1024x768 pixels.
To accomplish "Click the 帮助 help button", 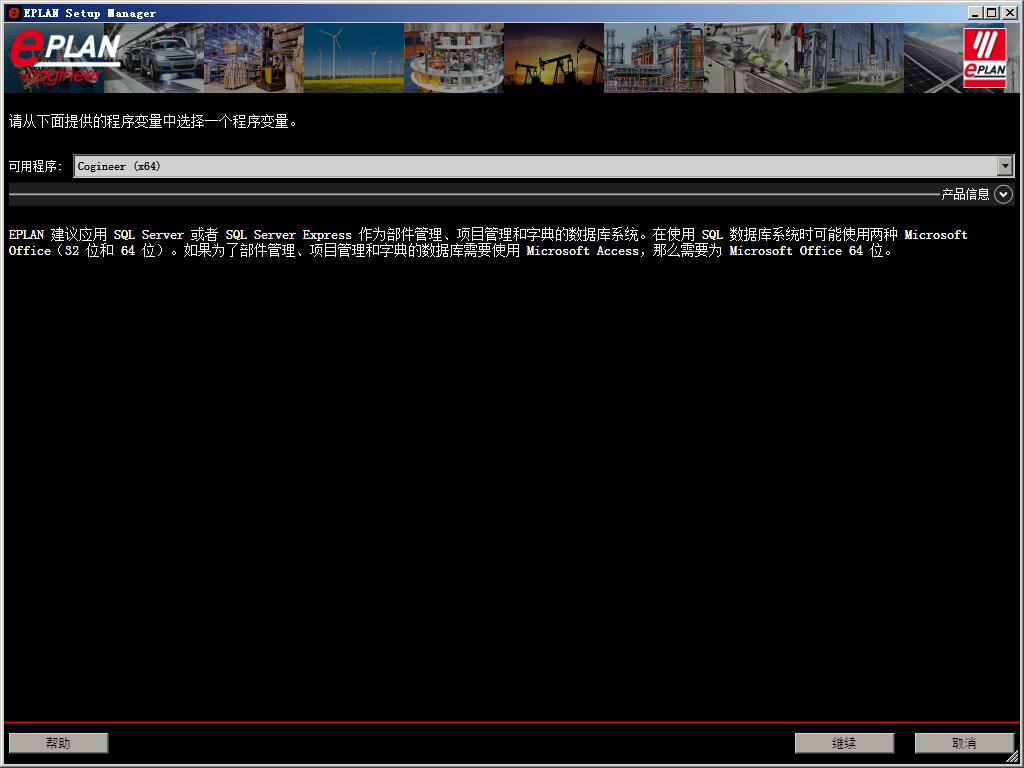I will pos(59,743).
